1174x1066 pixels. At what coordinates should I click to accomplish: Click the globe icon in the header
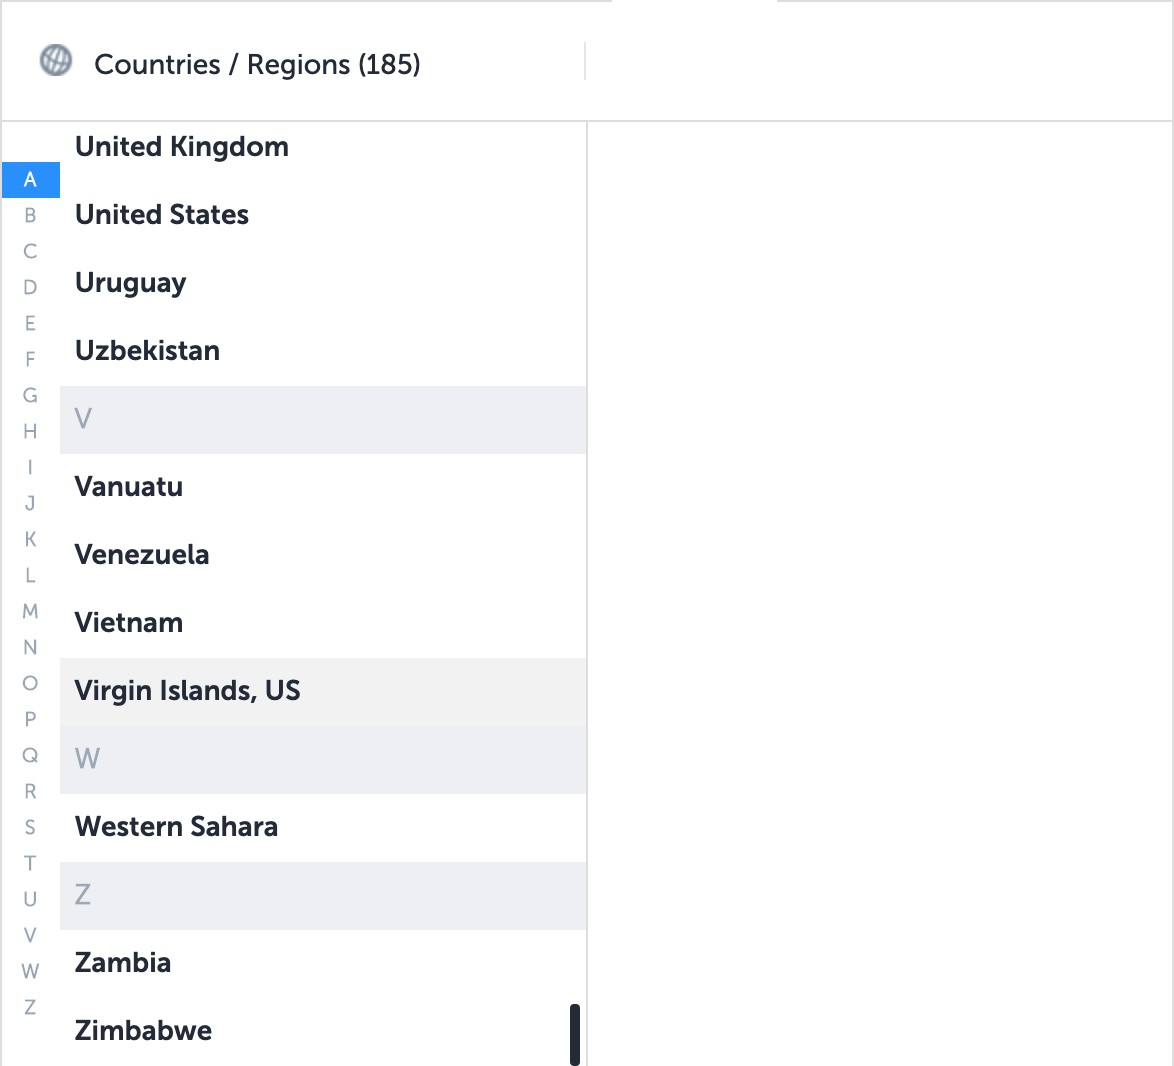point(57,61)
